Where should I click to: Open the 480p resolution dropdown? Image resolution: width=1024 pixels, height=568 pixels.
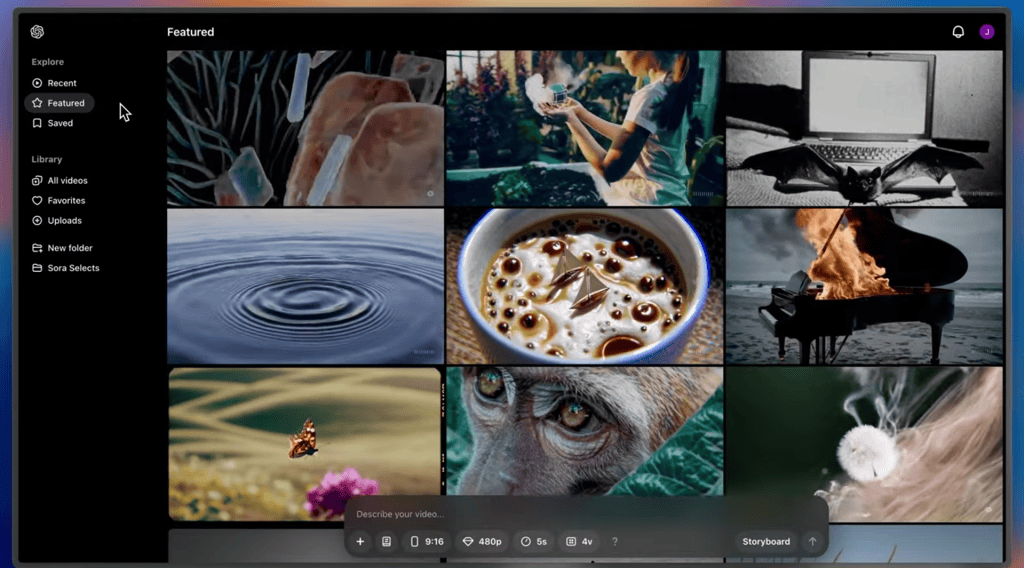[x=481, y=542]
